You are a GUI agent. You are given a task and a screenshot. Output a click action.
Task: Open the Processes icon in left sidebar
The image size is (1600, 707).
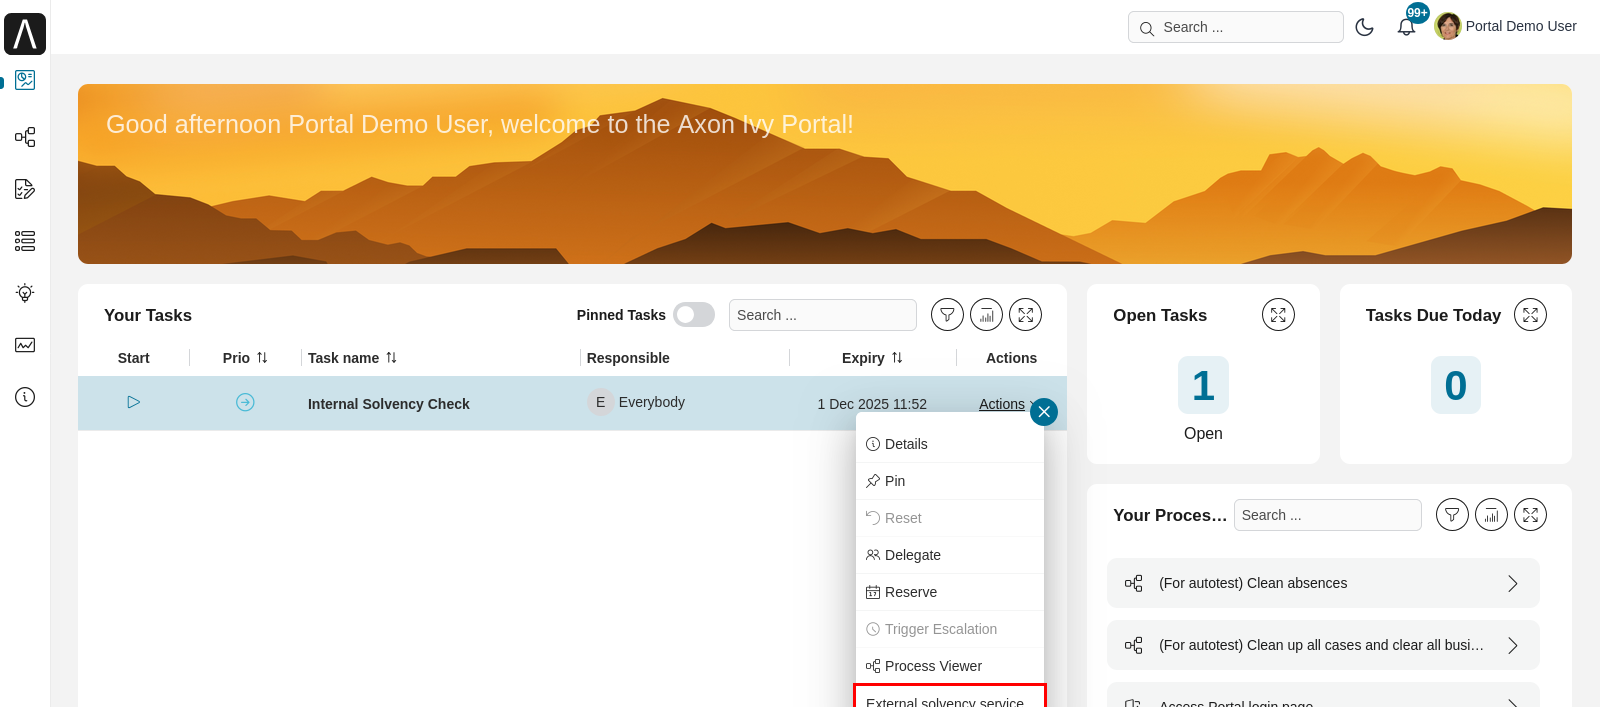click(25, 137)
